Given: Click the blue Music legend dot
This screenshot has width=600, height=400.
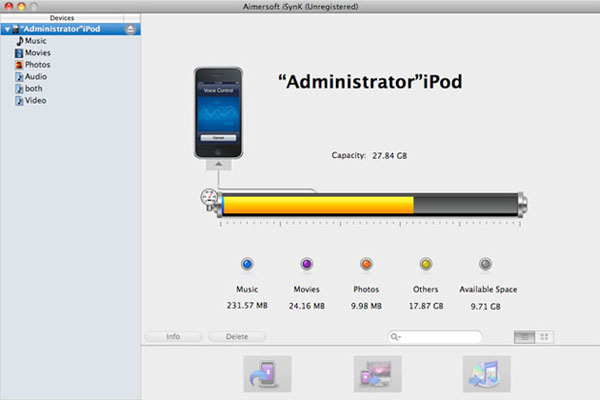Looking at the screenshot, I should tap(247, 264).
